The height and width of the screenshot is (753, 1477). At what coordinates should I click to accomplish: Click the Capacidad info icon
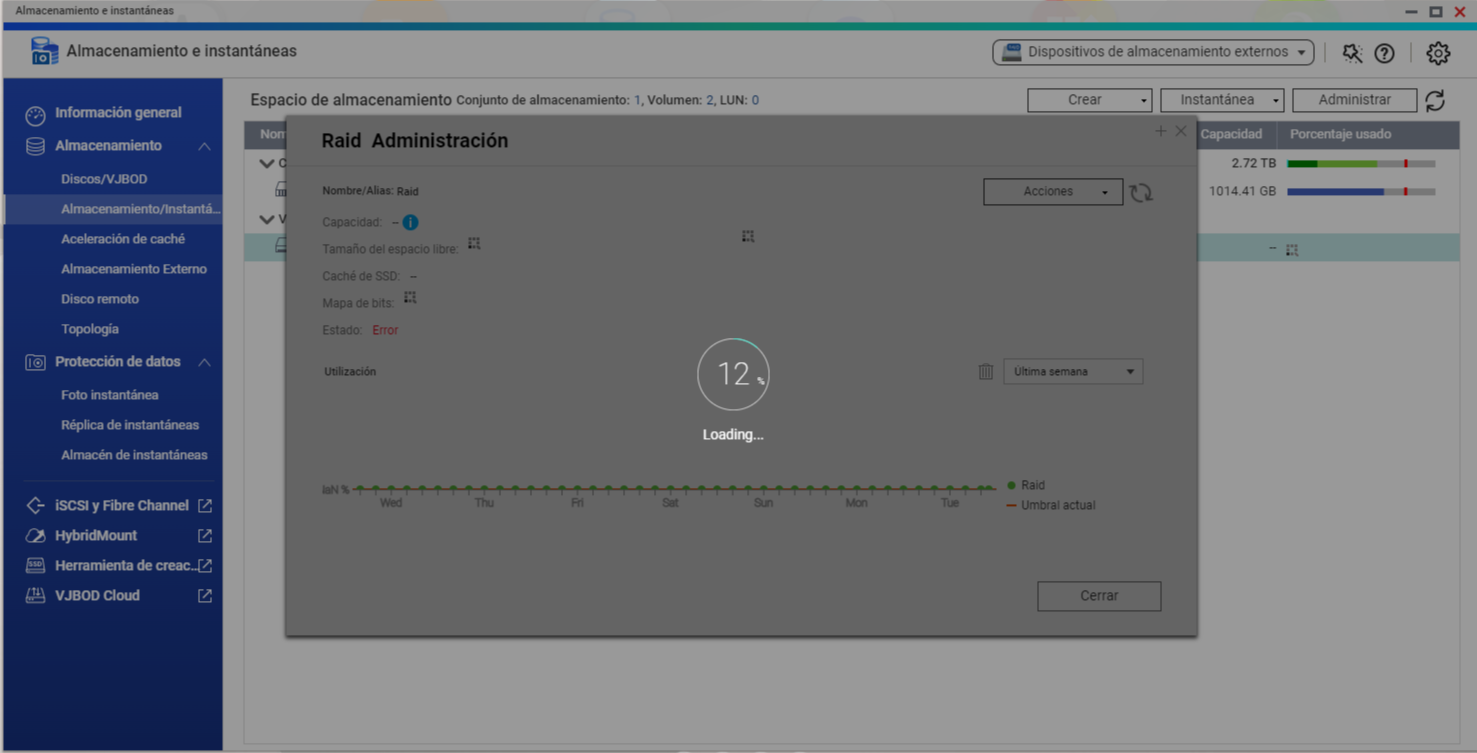pos(410,222)
